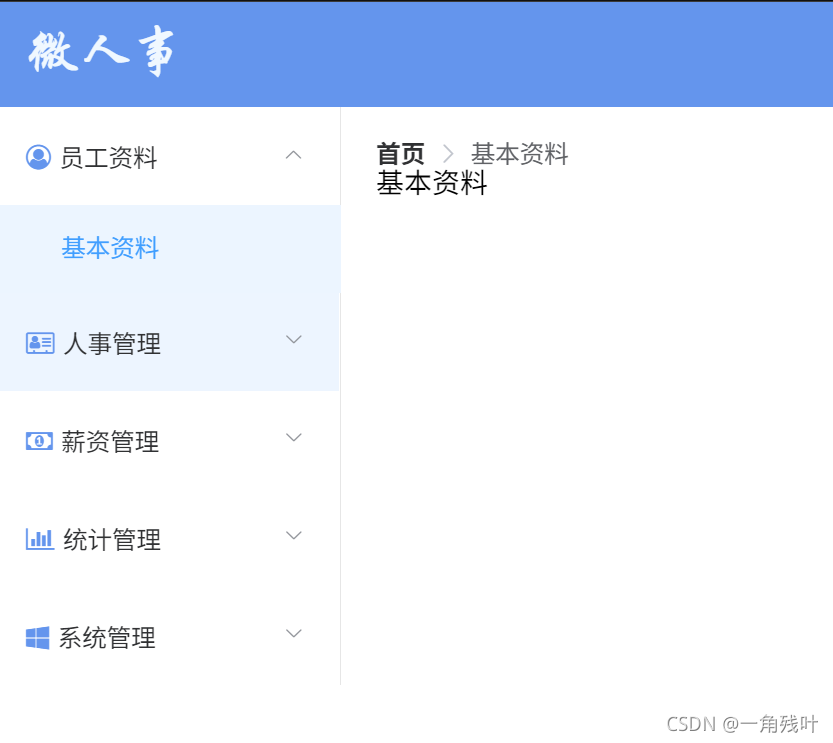
Task: Click 基本资料 in the breadcrumb
Action: point(519,153)
